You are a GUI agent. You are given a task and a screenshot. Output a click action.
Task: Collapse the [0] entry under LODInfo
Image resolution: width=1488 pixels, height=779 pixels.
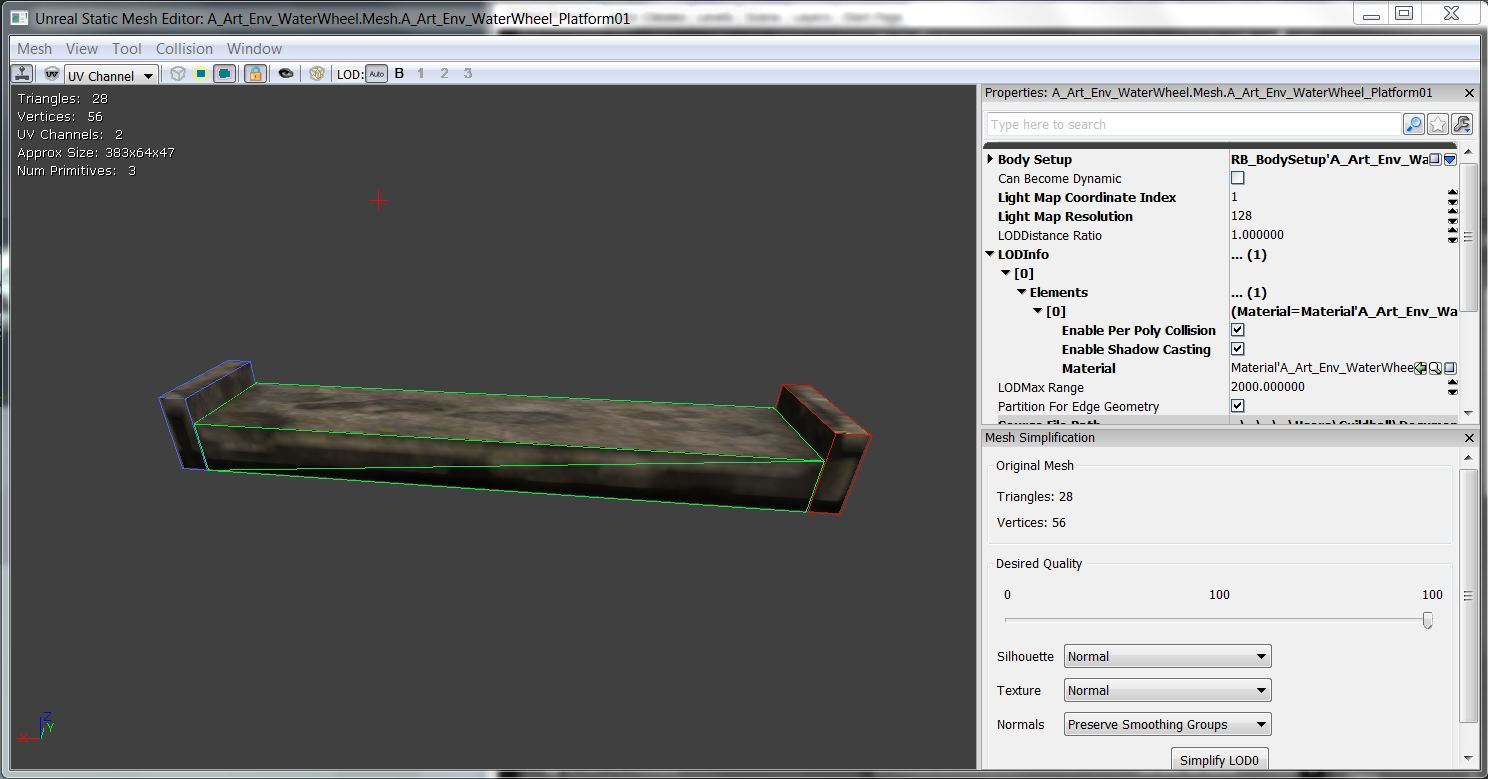click(1006, 273)
